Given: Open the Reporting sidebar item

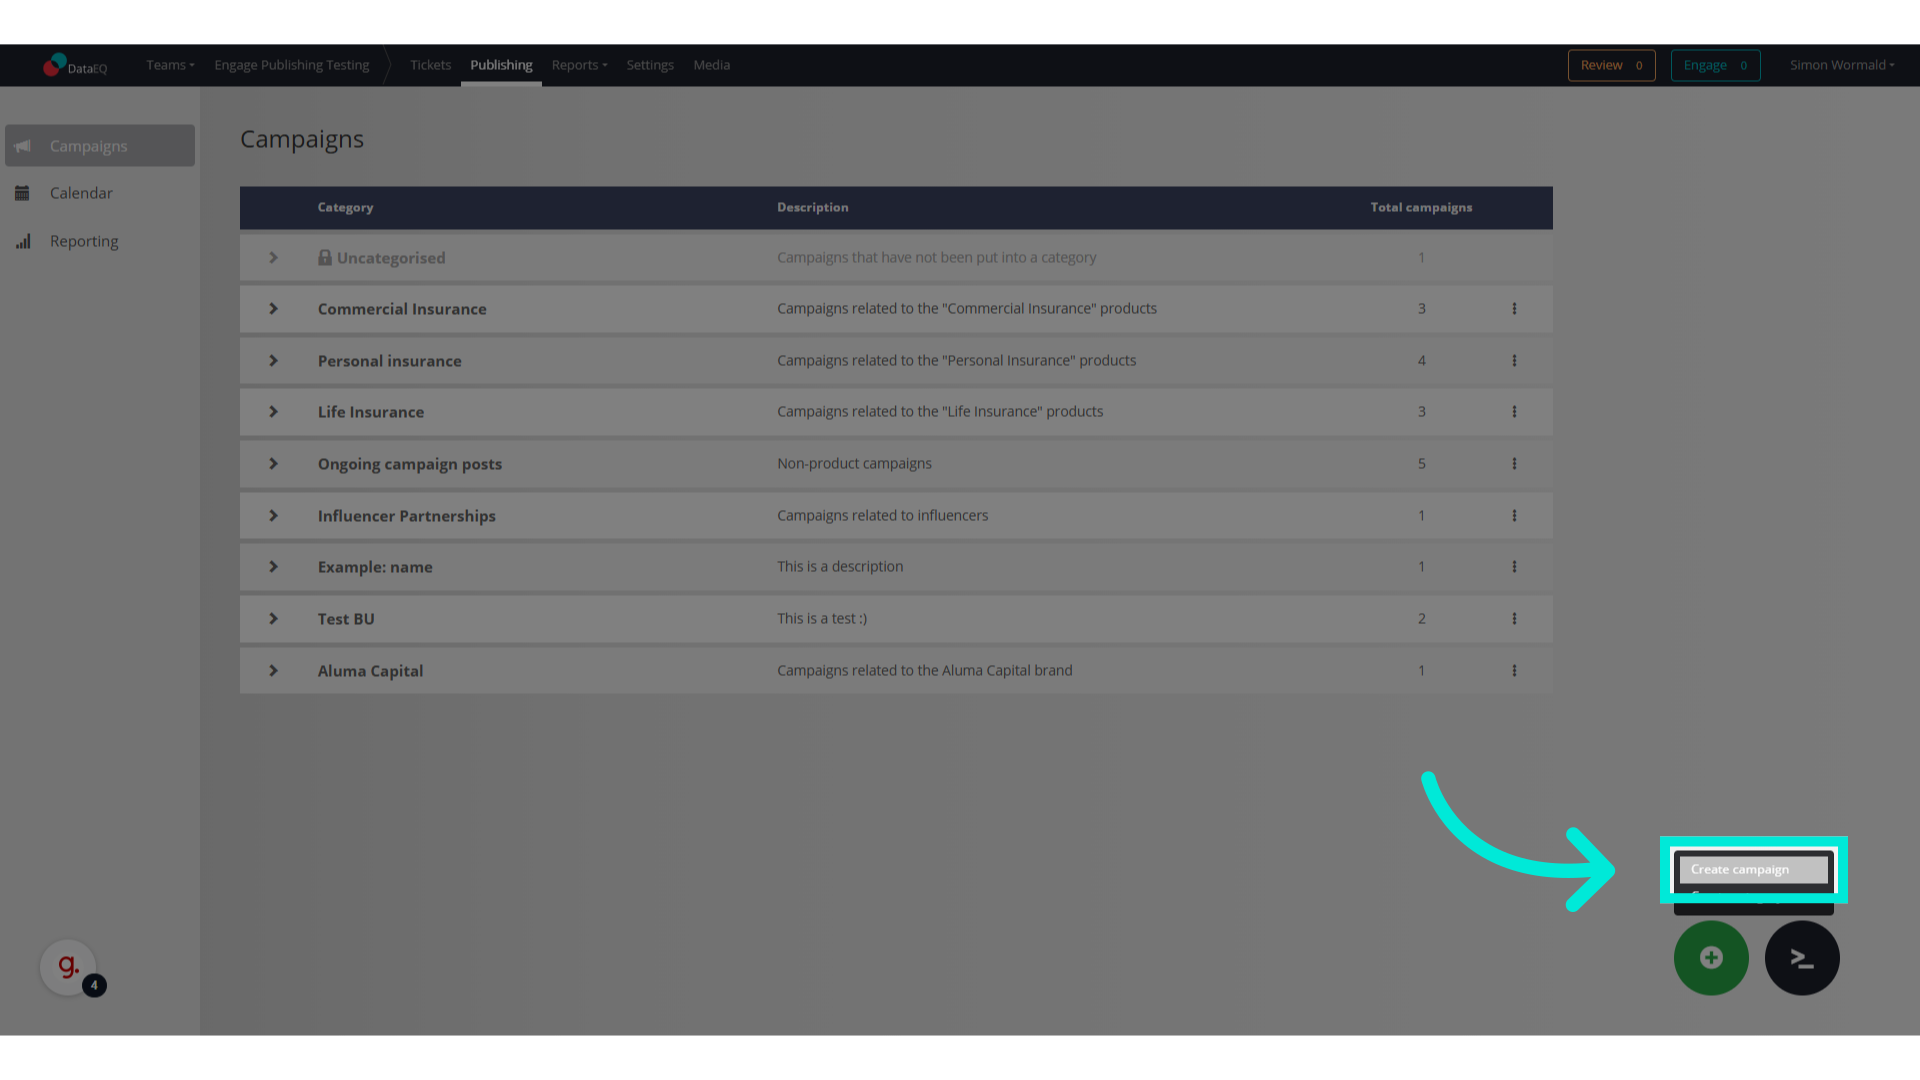Looking at the screenshot, I should point(84,241).
